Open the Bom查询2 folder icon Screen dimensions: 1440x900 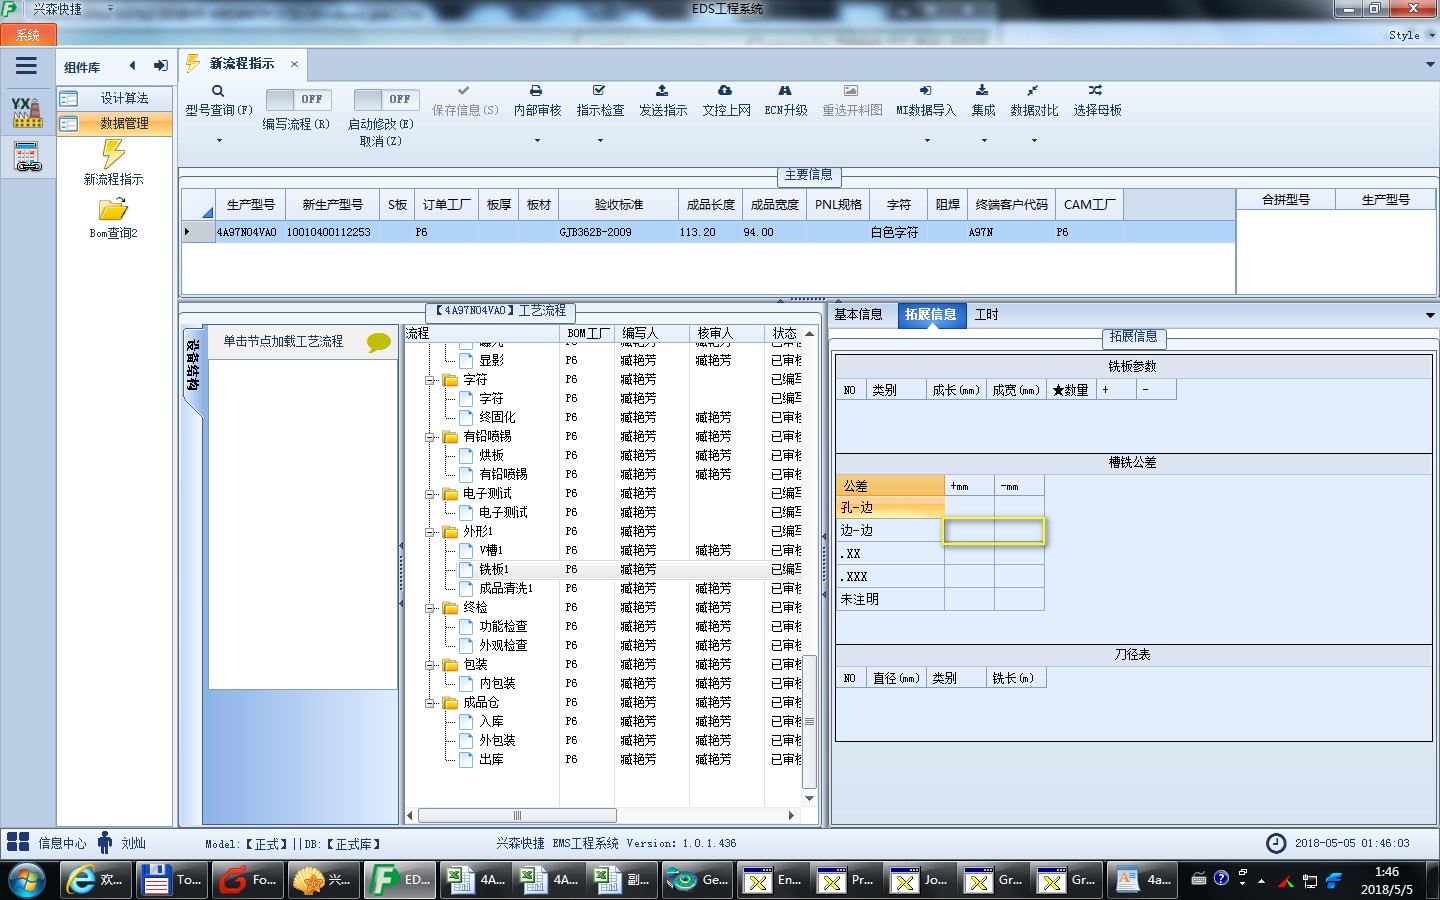(x=113, y=209)
